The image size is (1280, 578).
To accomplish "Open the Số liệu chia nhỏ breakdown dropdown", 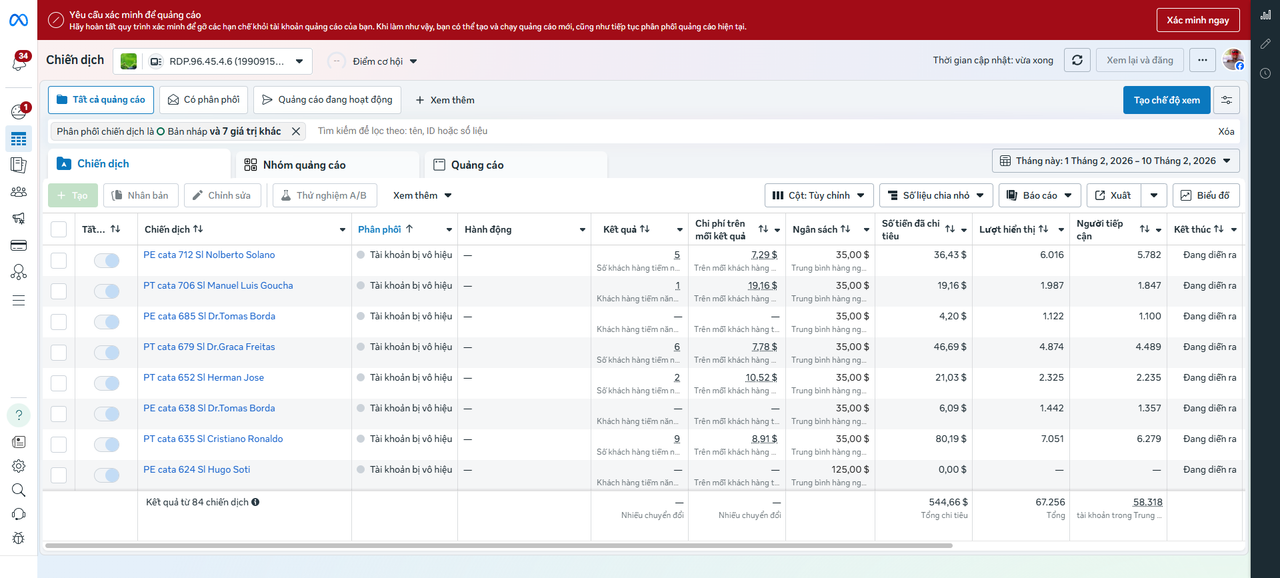I will pos(937,195).
